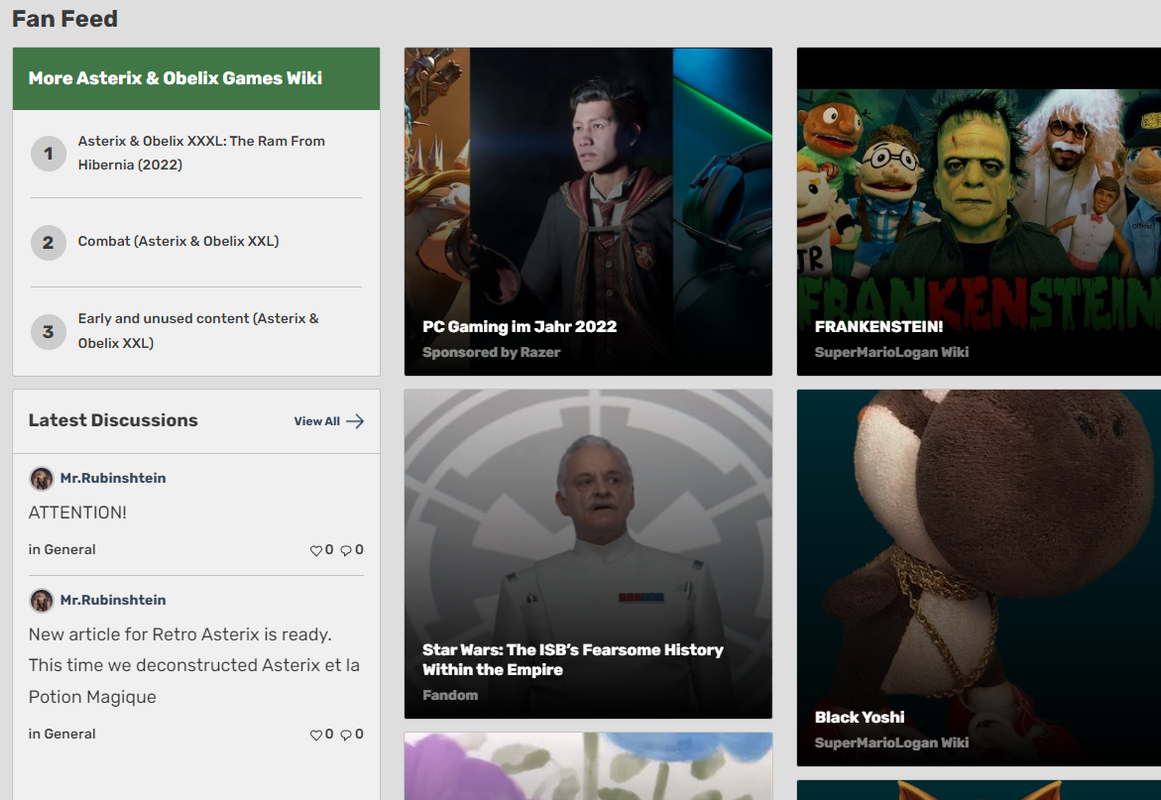Open Star Wars ISB's Fearsome History card
The image size is (1161, 800).
[x=588, y=554]
